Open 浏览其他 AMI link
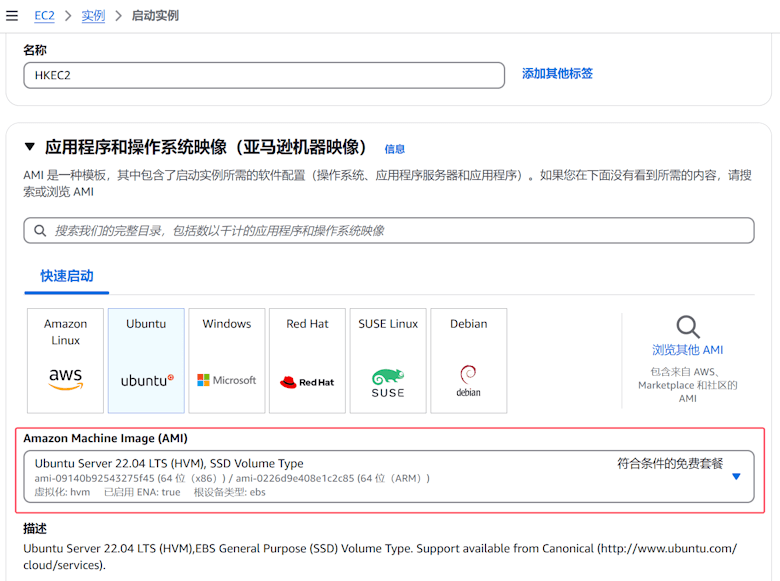This screenshot has width=780, height=581. 688,350
